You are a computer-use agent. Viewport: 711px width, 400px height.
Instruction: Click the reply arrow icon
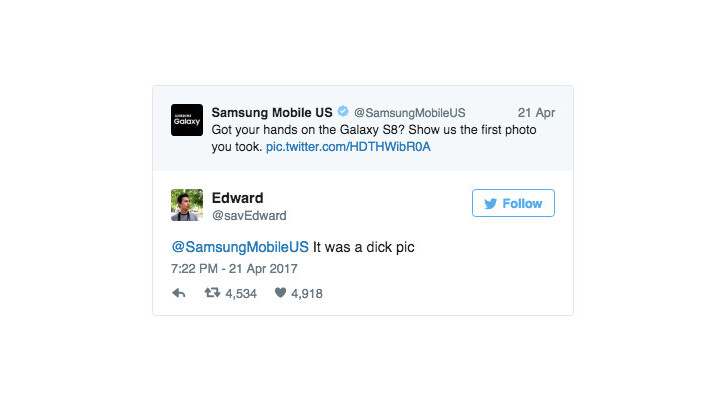[x=179, y=293]
